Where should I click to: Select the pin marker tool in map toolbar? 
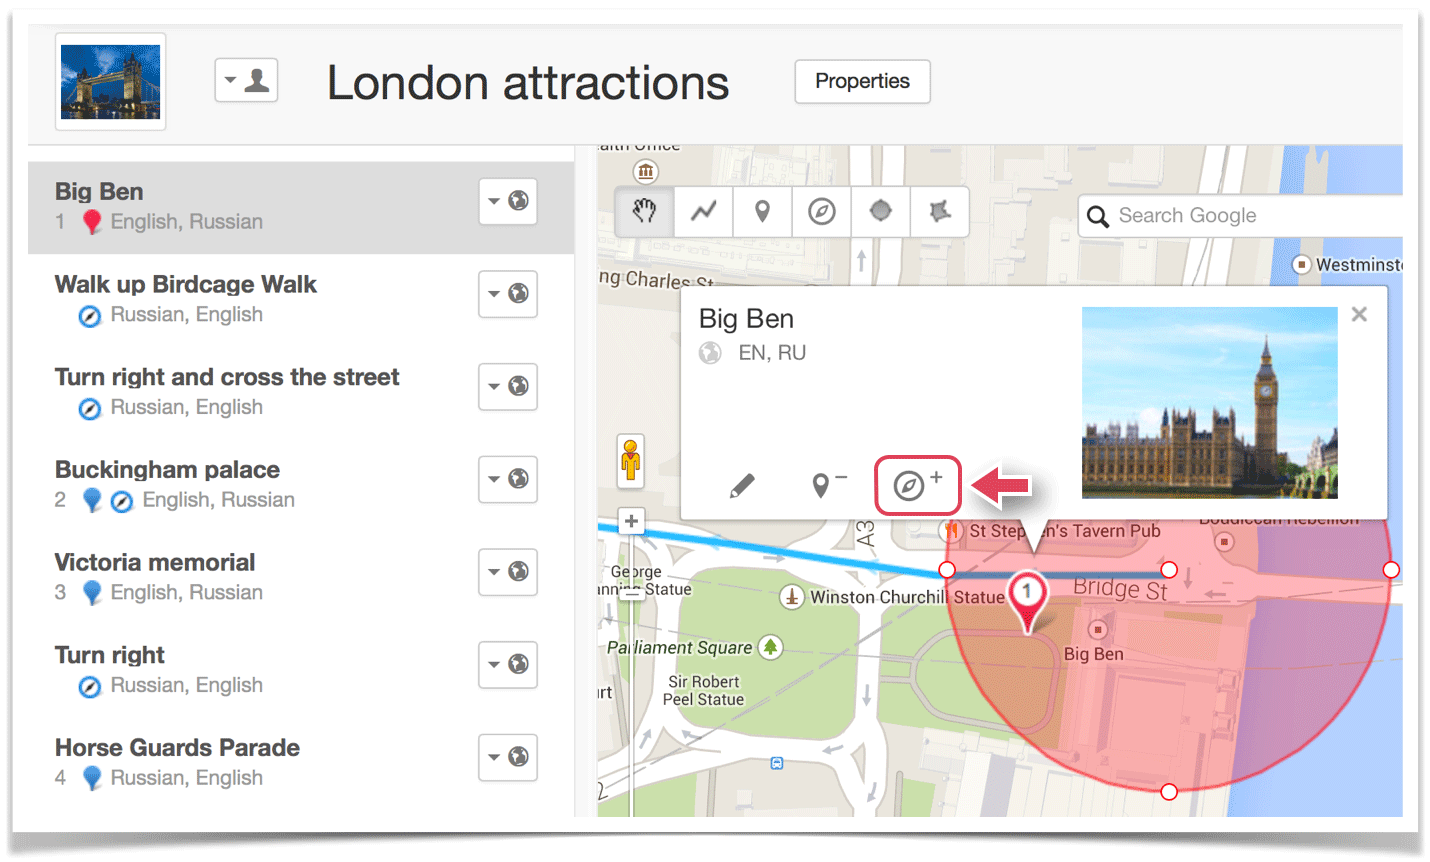coord(762,211)
